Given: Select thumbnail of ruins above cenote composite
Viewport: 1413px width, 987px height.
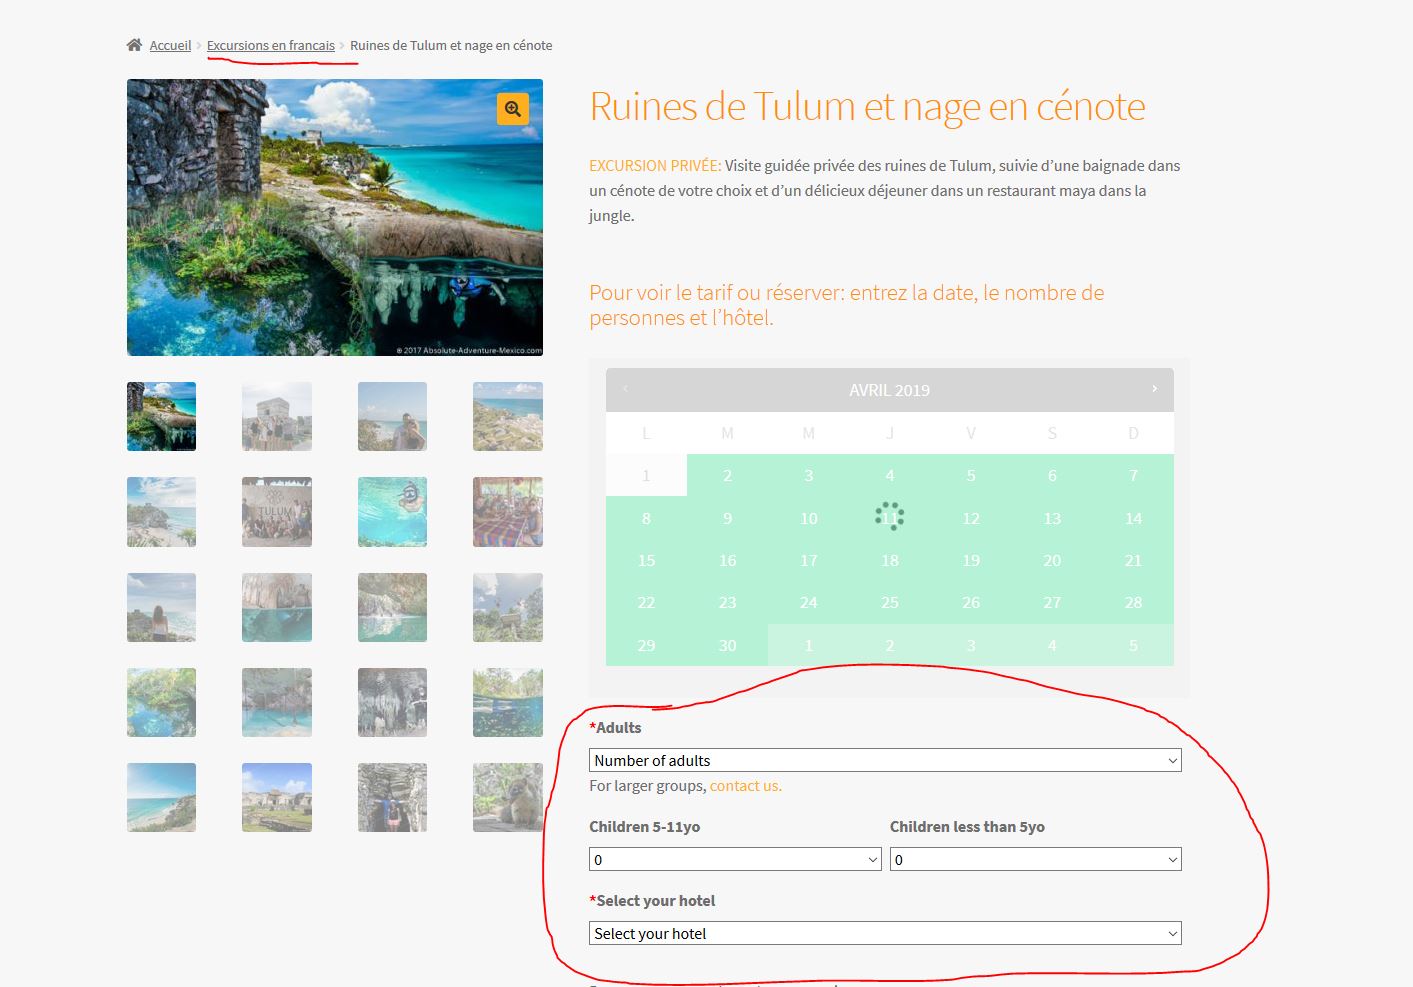Looking at the screenshot, I should pyautogui.click(x=162, y=416).
